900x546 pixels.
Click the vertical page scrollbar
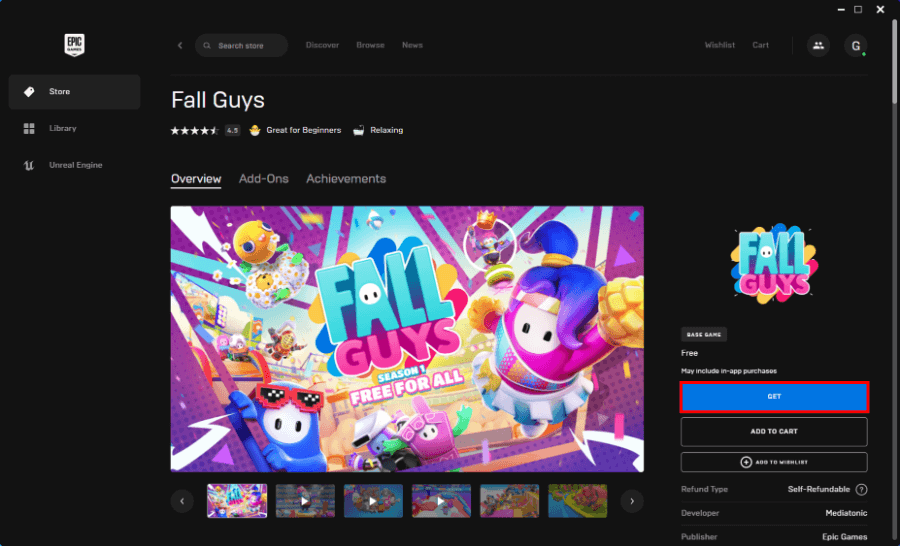[x=895, y=61]
